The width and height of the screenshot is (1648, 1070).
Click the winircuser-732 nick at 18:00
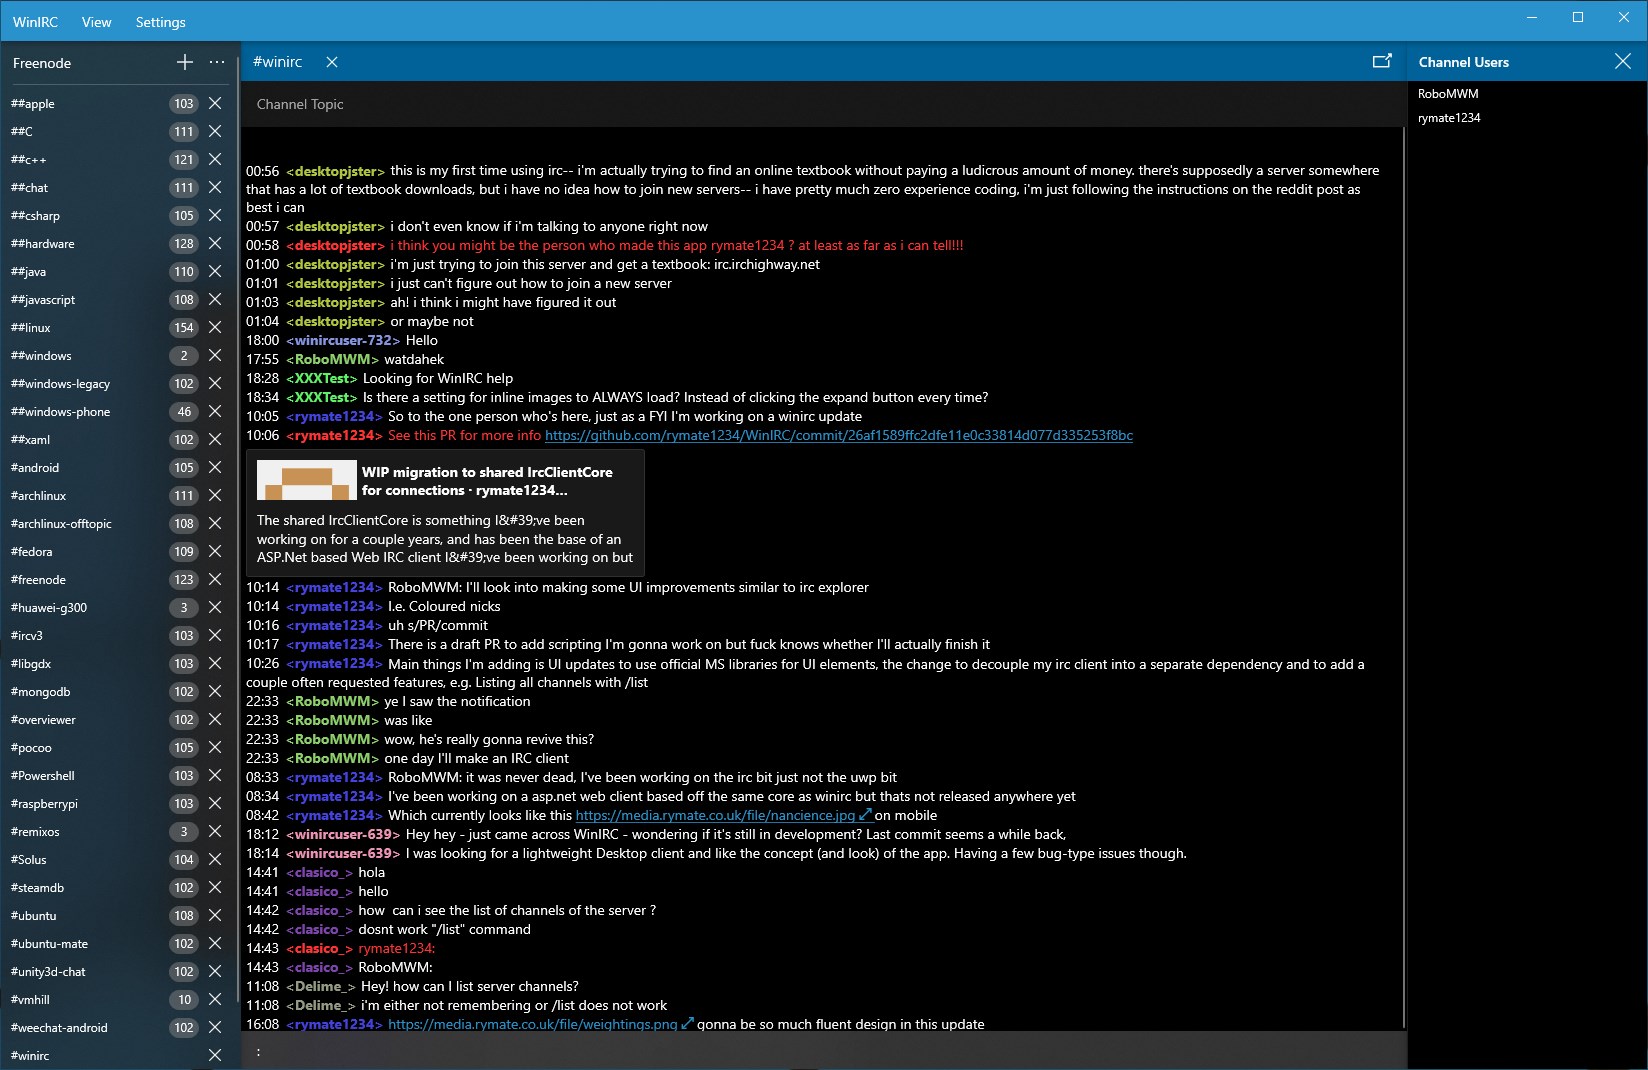click(x=343, y=340)
